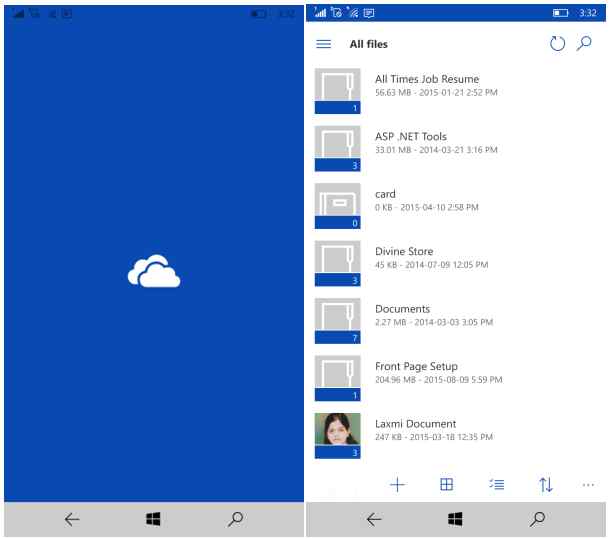Refresh the All files list
Image resolution: width=610 pixels, height=539 pixels.
(557, 43)
